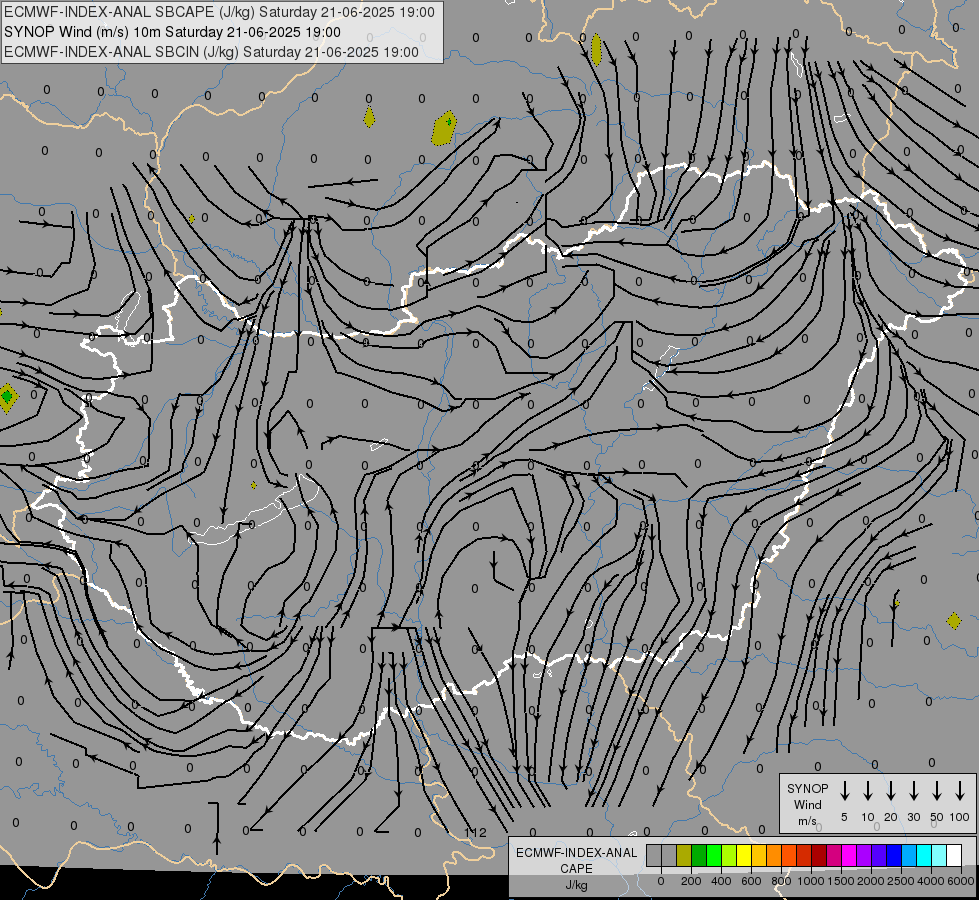Click the olive diamond patch on map's right side
Viewport: 979px width, 900px height.
click(953, 621)
